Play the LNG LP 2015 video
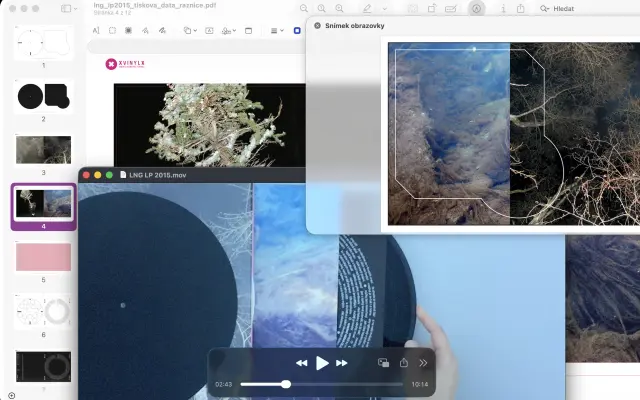 pos(322,363)
